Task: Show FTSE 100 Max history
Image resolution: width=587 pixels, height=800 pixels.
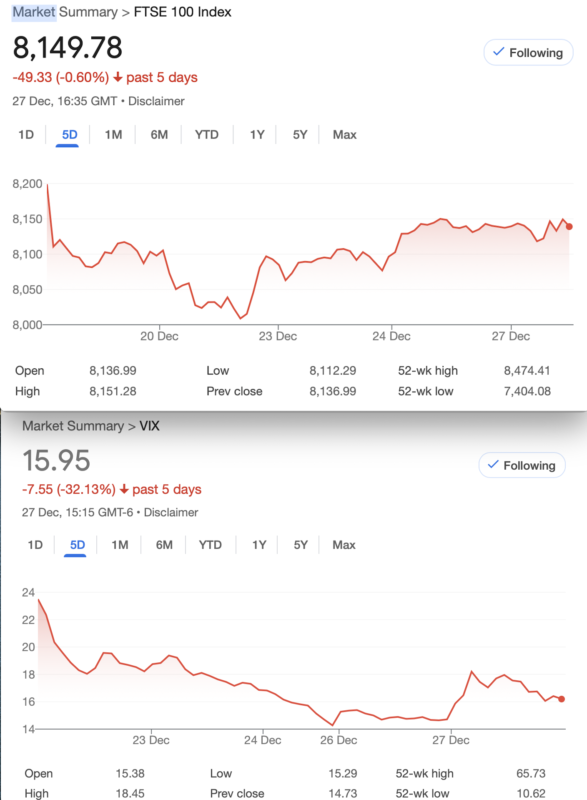Action: click(x=345, y=135)
